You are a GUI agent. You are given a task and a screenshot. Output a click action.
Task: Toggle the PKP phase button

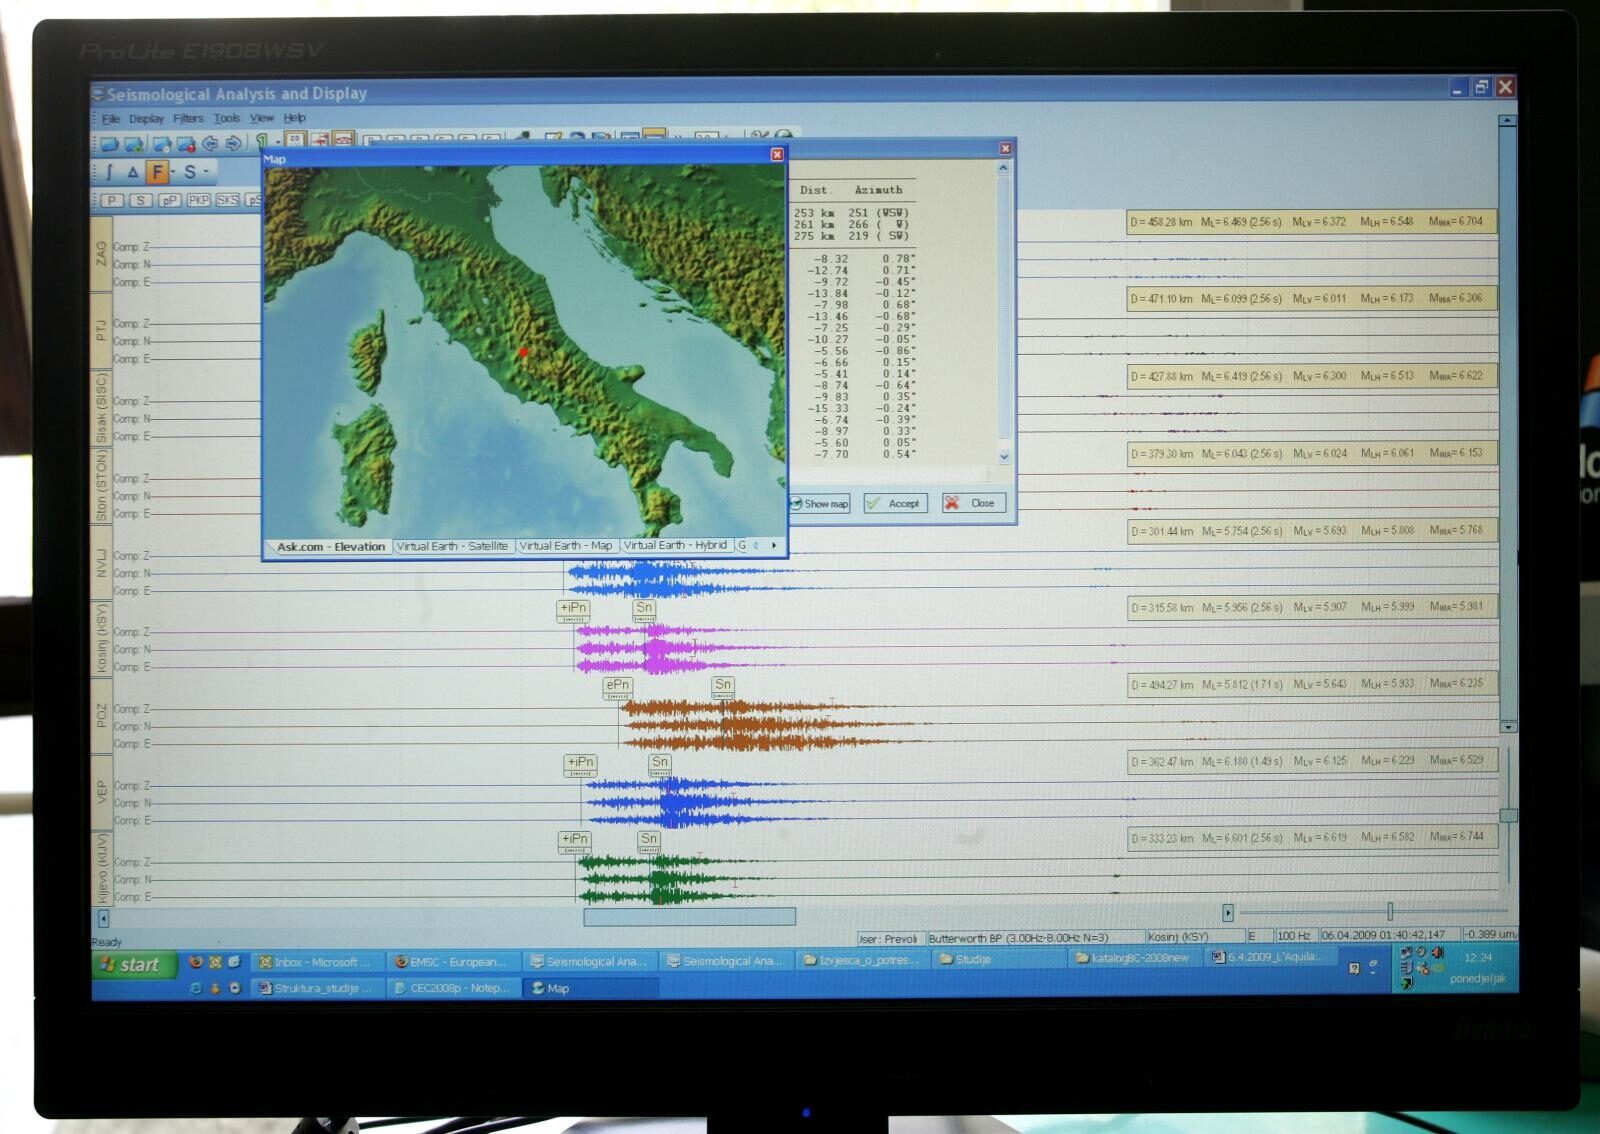(198, 200)
